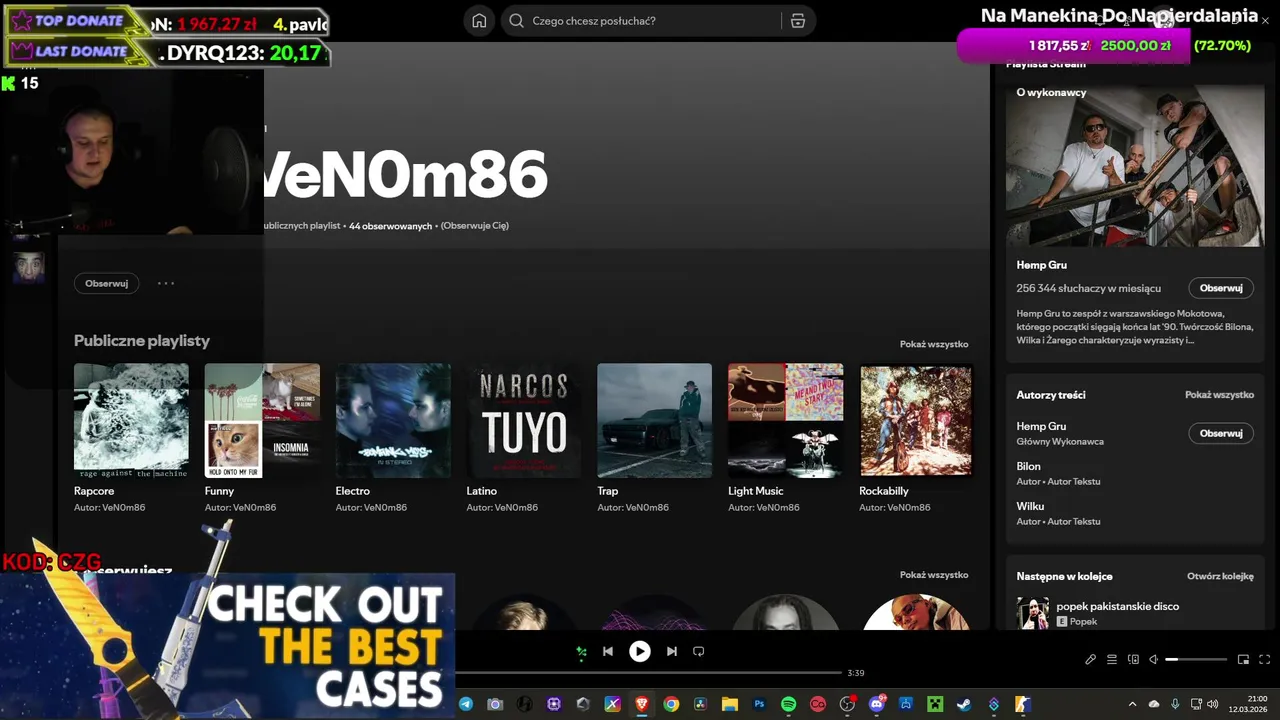The height and width of the screenshot is (720, 1280).
Task: Click the '44 obserwowanych' followers link
Action: point(390,226)
